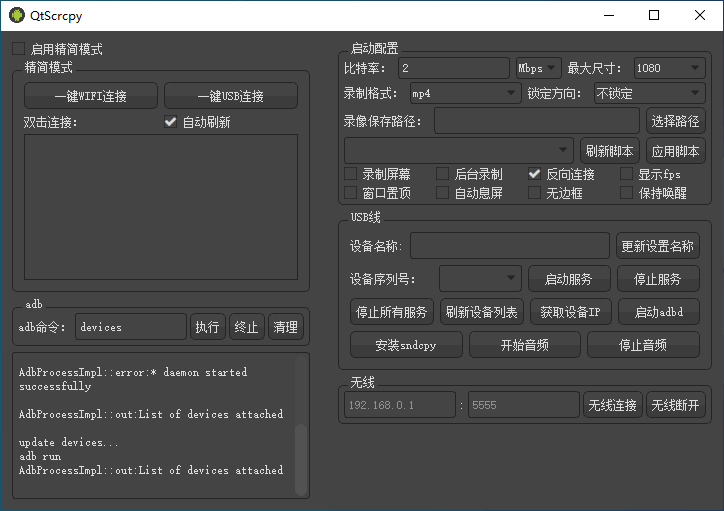Viewport: 724px width, 511px height.
Task: Close the QtScrcpy window
Action: 700,15
